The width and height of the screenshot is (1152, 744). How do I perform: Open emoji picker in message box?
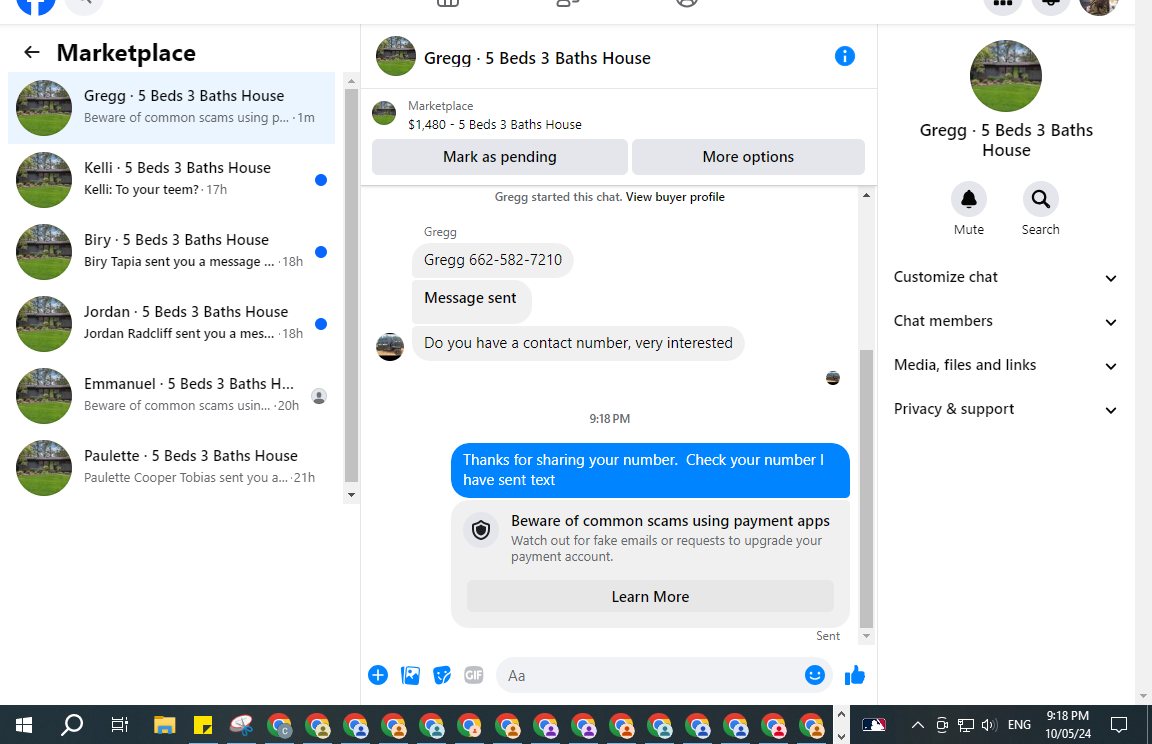coord(815,675)
